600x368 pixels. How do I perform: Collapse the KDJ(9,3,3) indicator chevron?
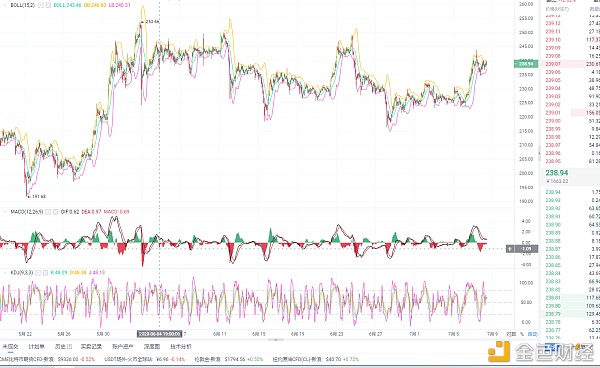coord(4,273)
